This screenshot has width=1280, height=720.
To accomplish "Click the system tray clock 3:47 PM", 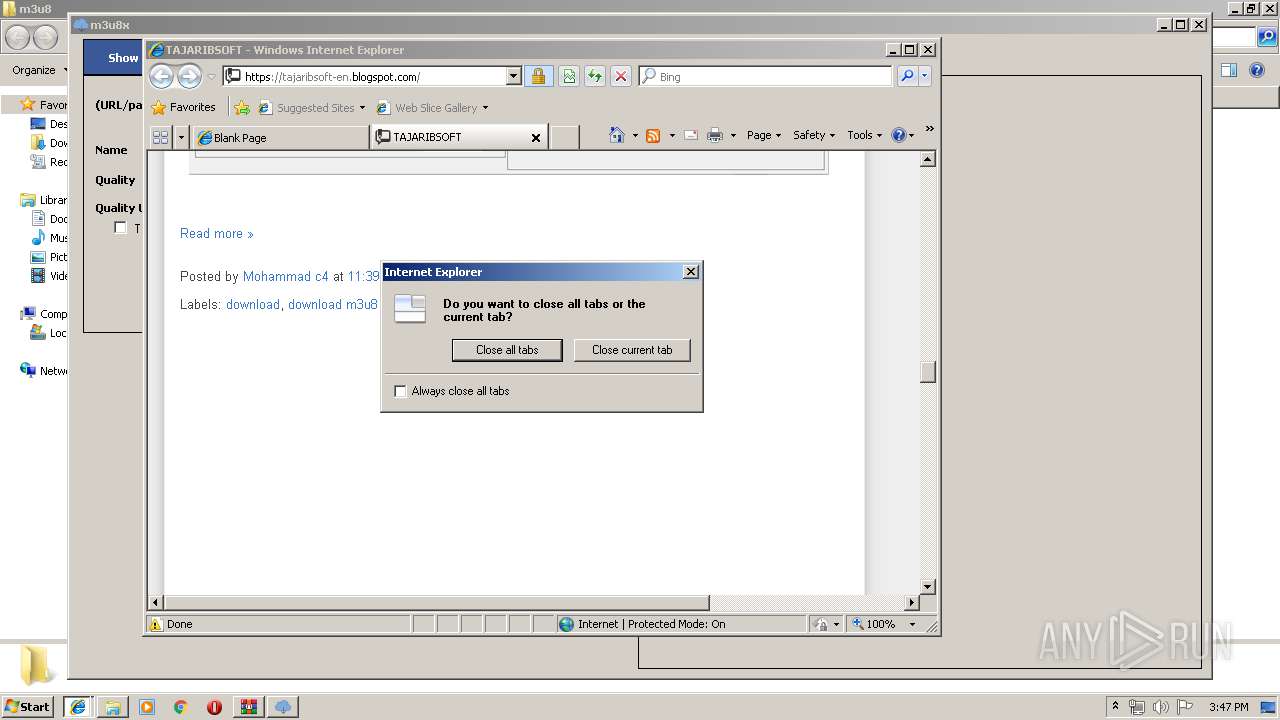I will pyautogui.click(x=1228, y=707).
